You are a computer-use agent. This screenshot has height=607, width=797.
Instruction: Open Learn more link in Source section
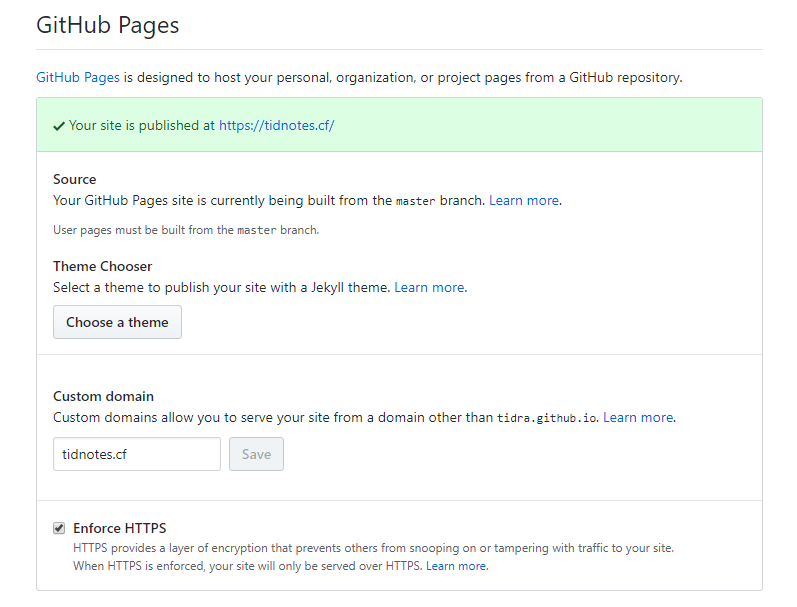pos(523,200)
